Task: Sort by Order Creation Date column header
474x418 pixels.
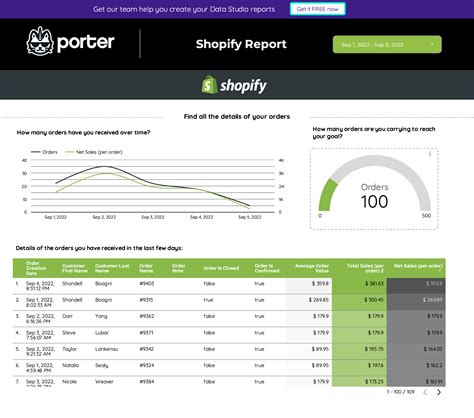Action: [36, 268]
